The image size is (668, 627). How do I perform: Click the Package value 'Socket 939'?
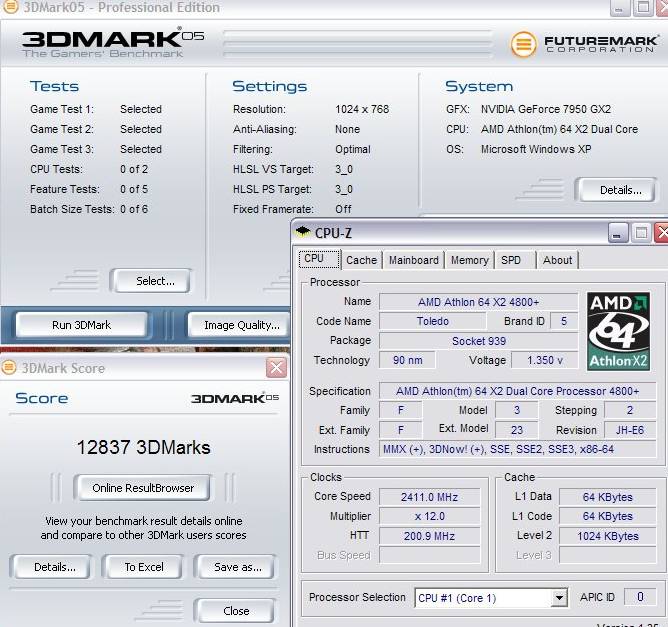coord(478,341)
